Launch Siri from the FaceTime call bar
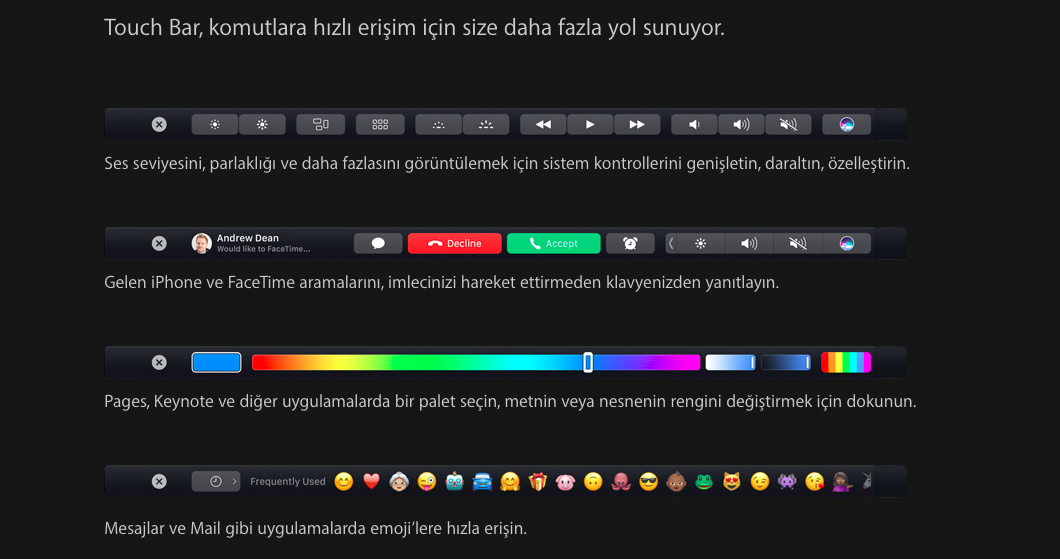1060x559 pixels. 846,243
